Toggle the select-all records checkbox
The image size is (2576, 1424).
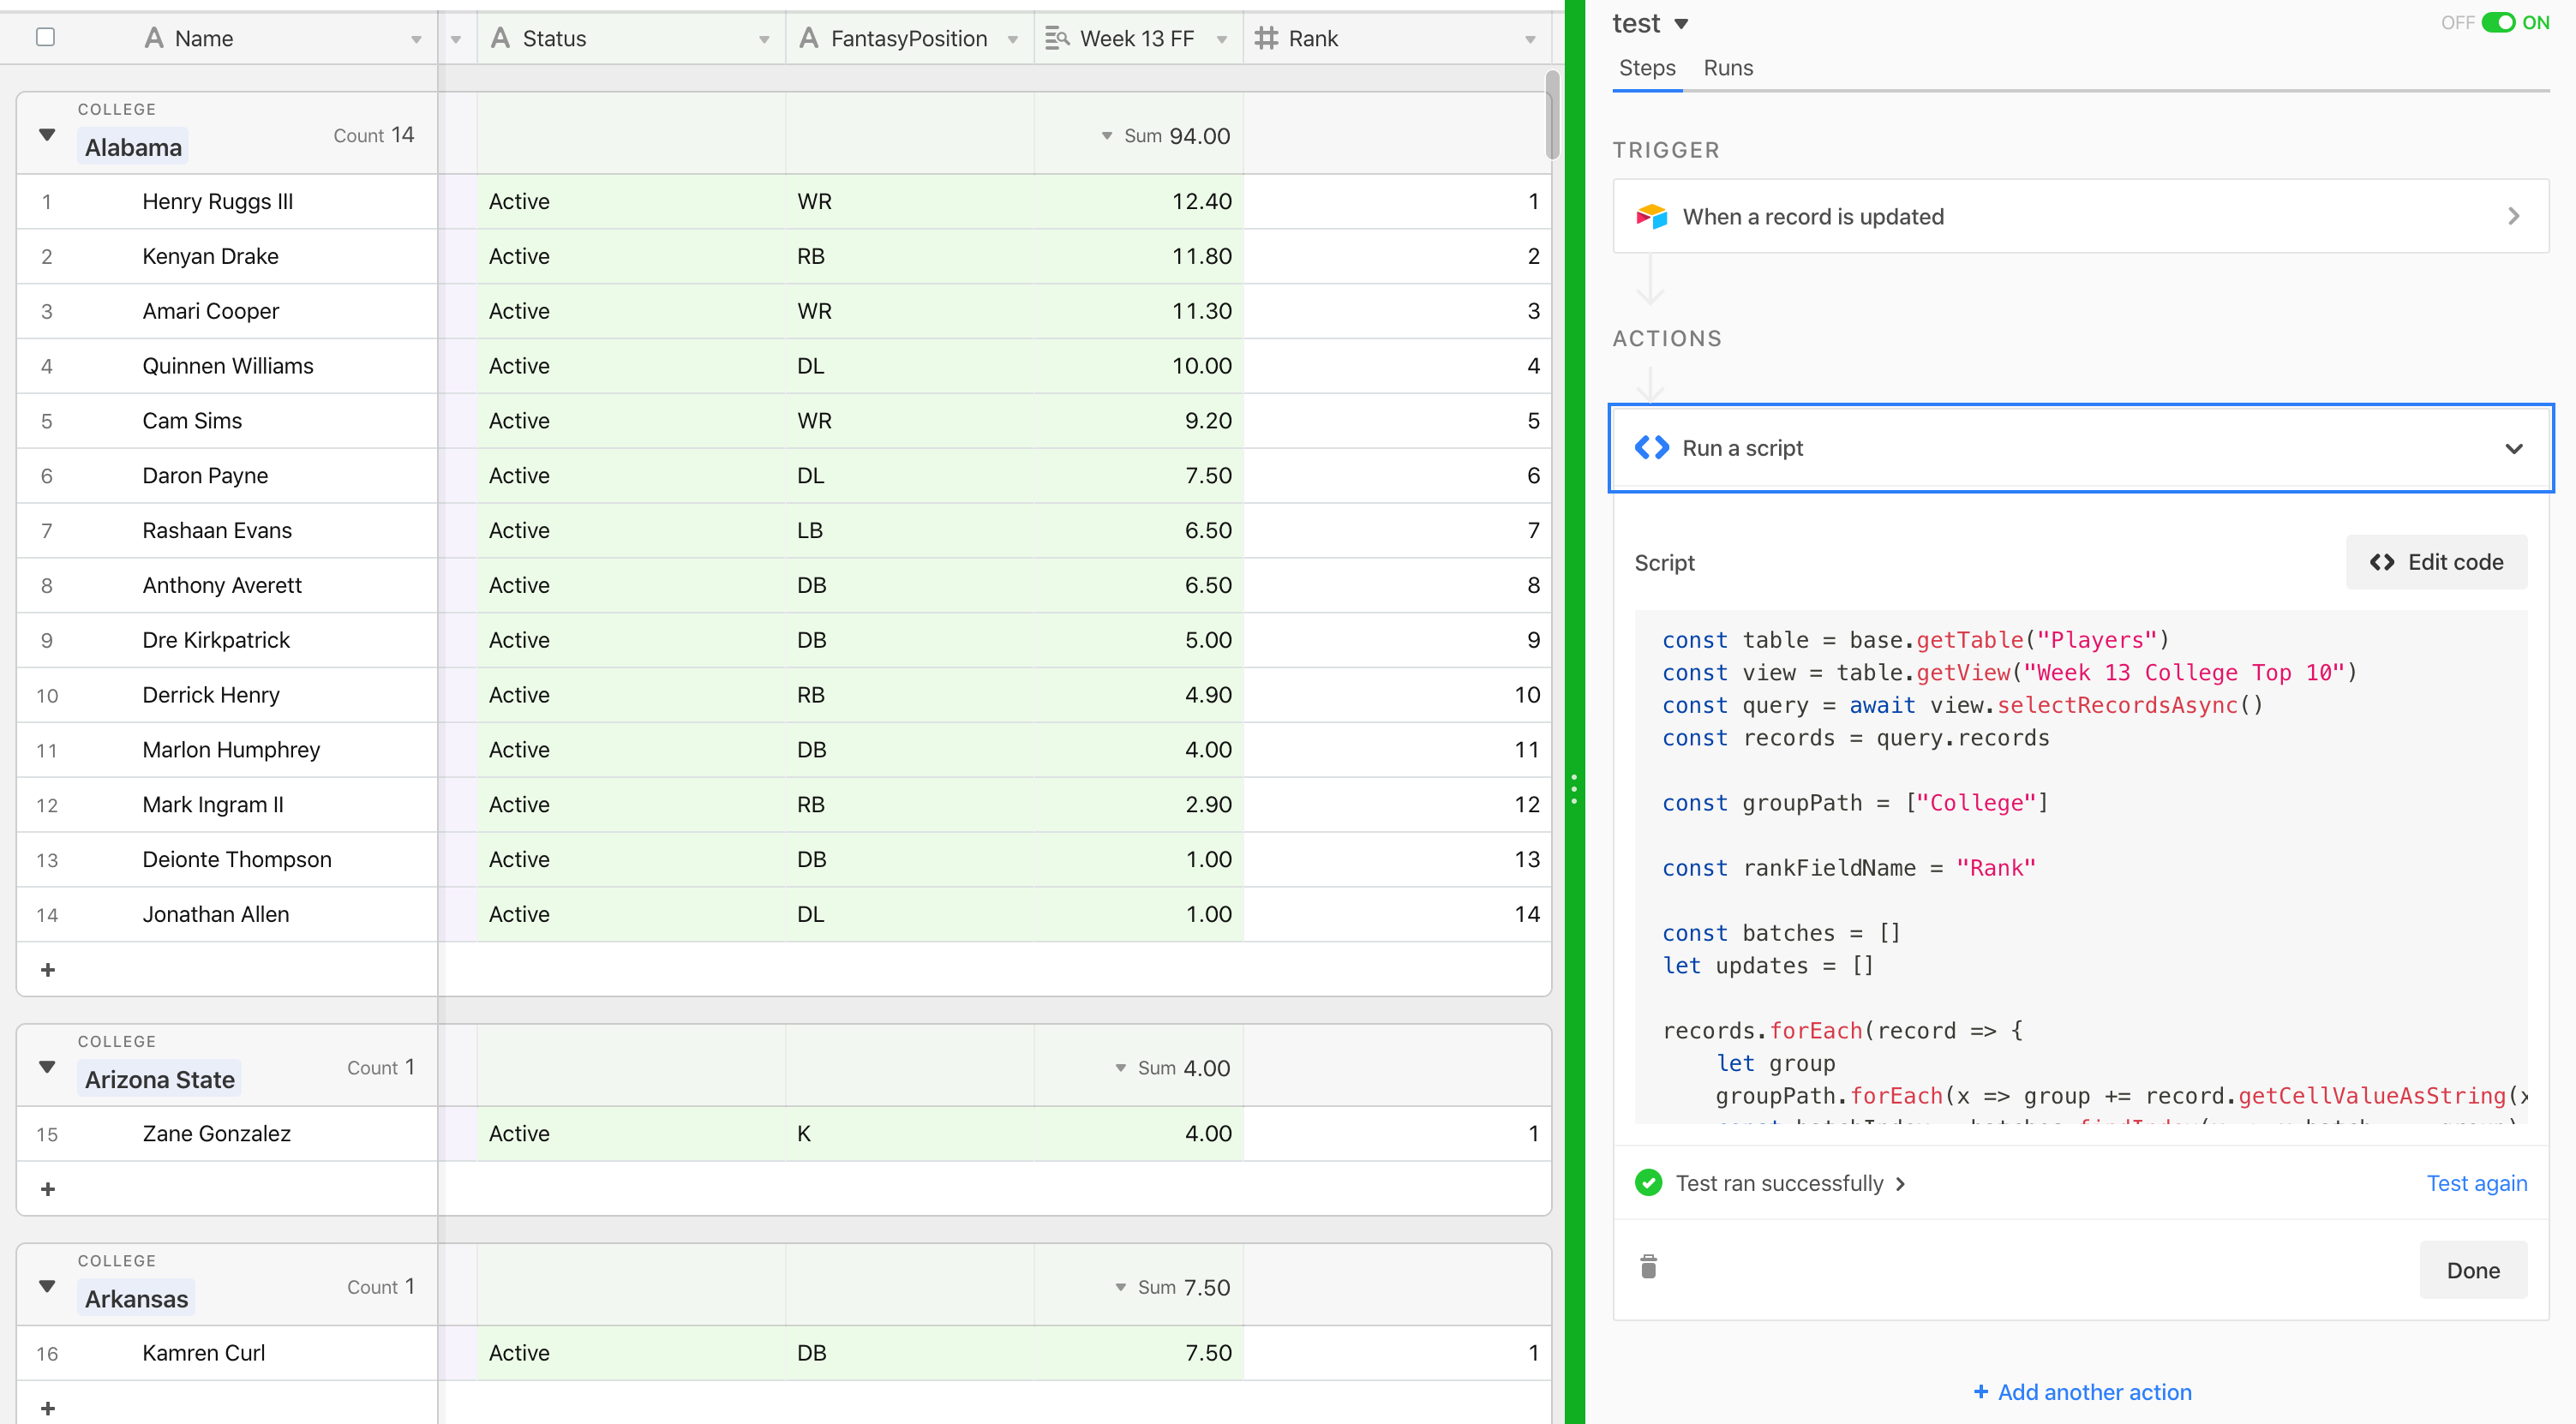(45, 37)
